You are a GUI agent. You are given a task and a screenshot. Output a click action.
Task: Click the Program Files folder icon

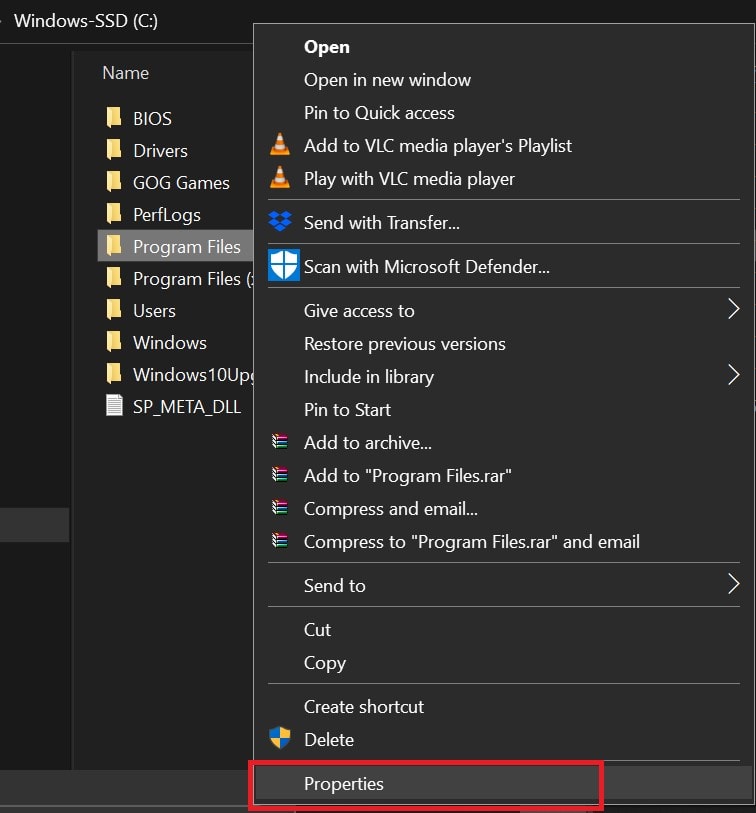click(114, 246)
